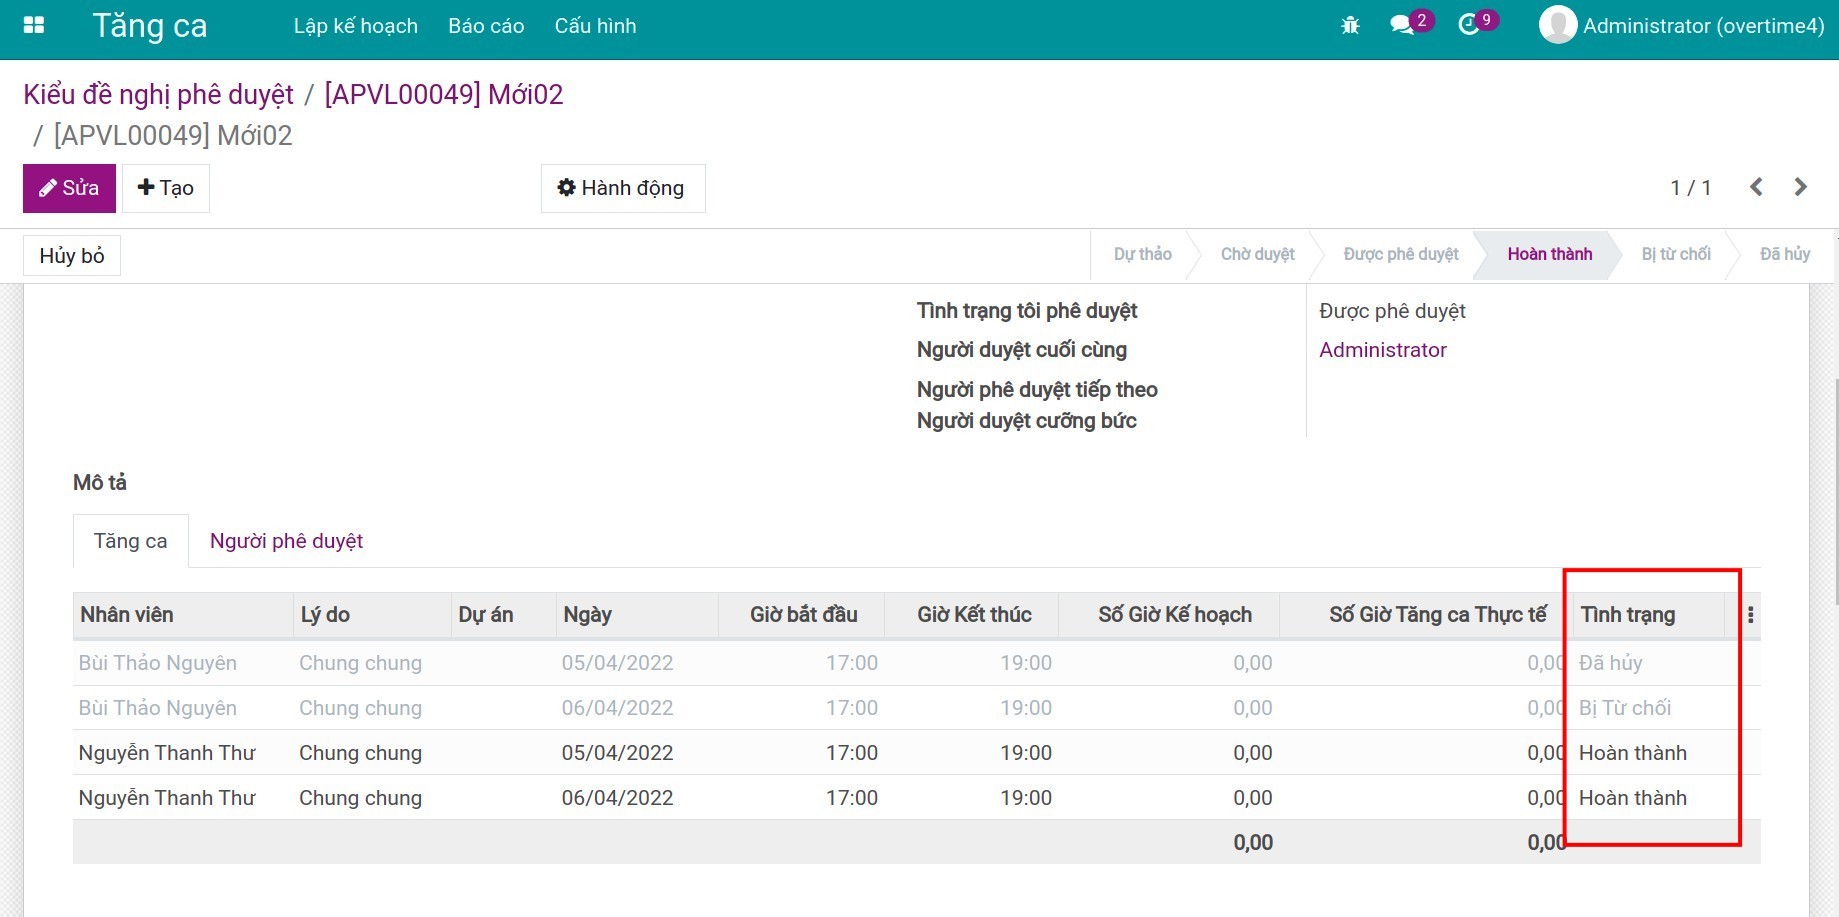1839x917 pixels.
Task: Open the apps grid menu icon
Action: pyautogui.click(x=34, y=25)
